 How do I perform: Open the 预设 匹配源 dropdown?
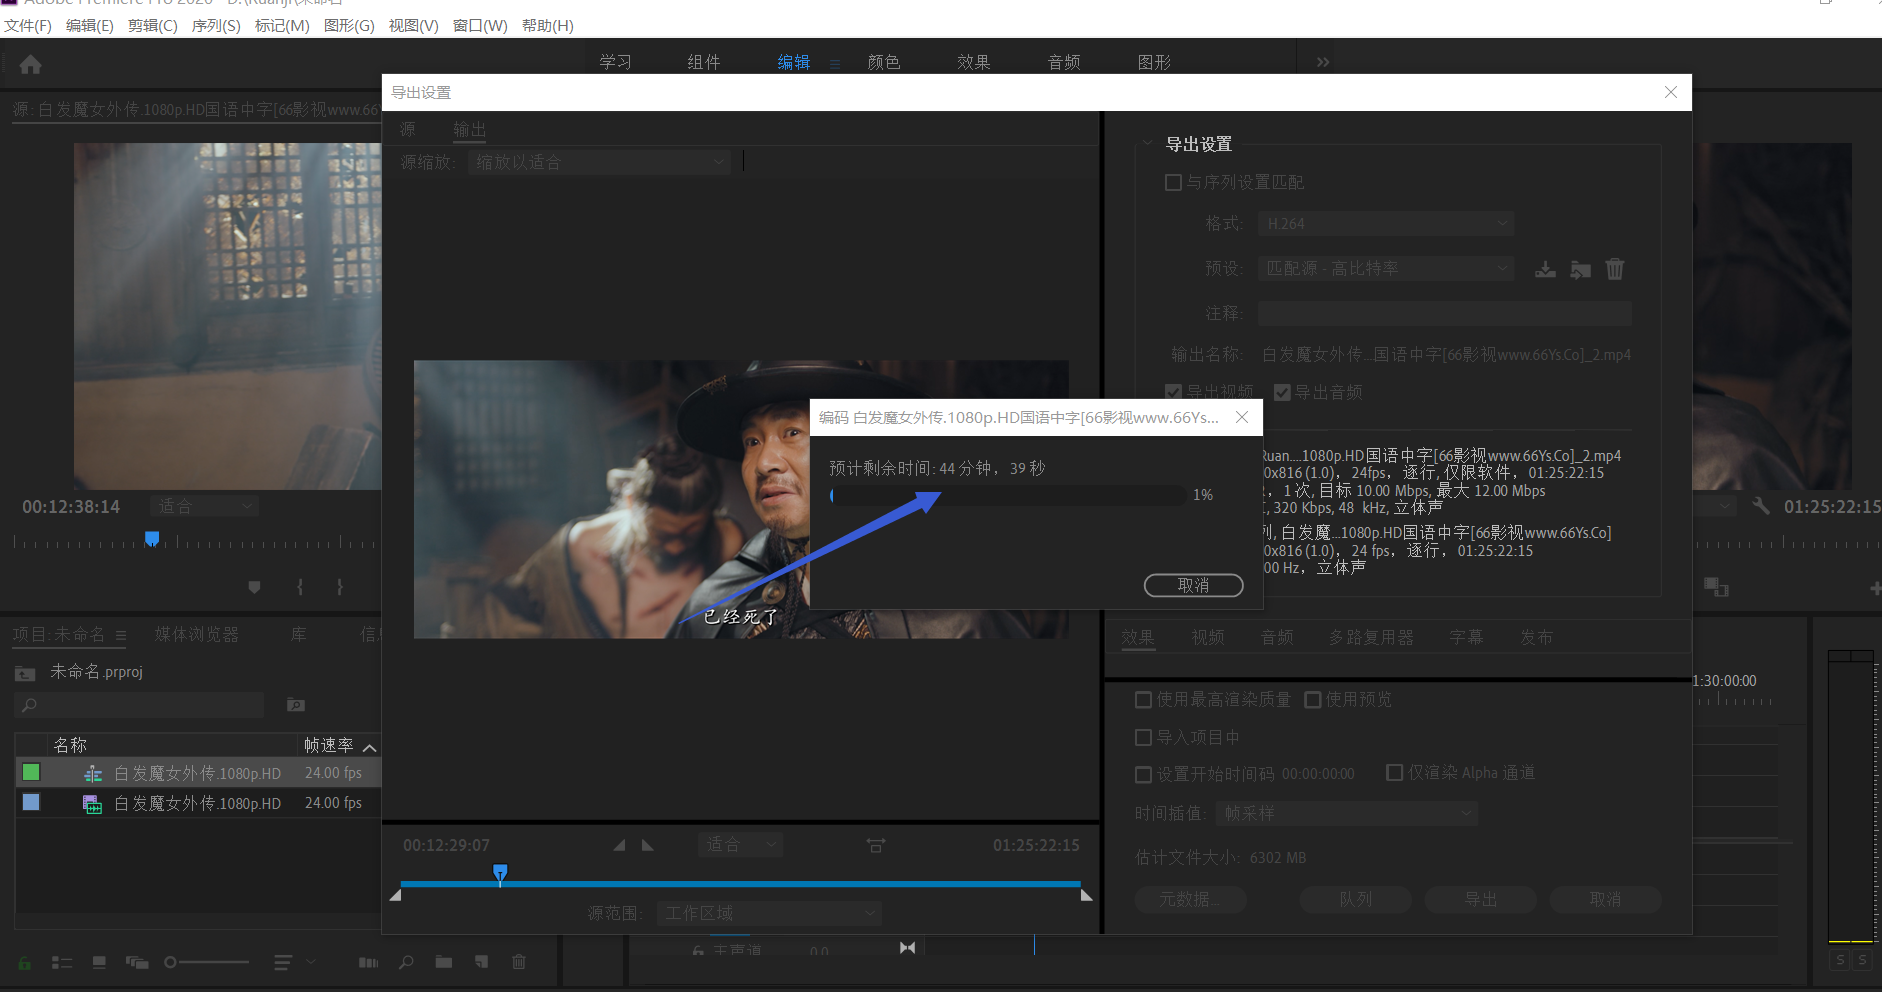1386,268
